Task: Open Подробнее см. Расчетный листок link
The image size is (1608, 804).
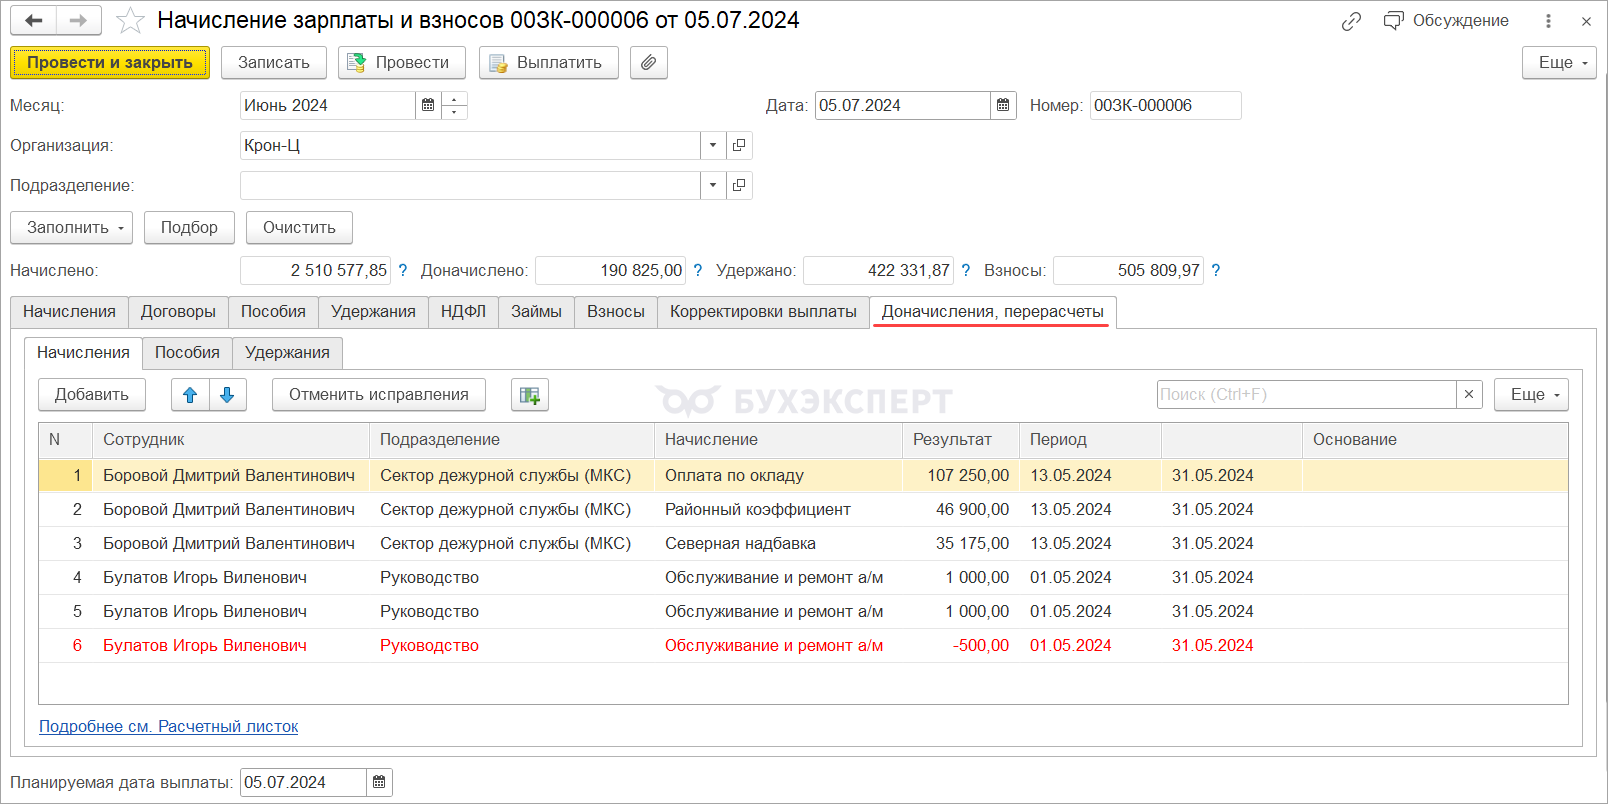Action: pos(168,726)
